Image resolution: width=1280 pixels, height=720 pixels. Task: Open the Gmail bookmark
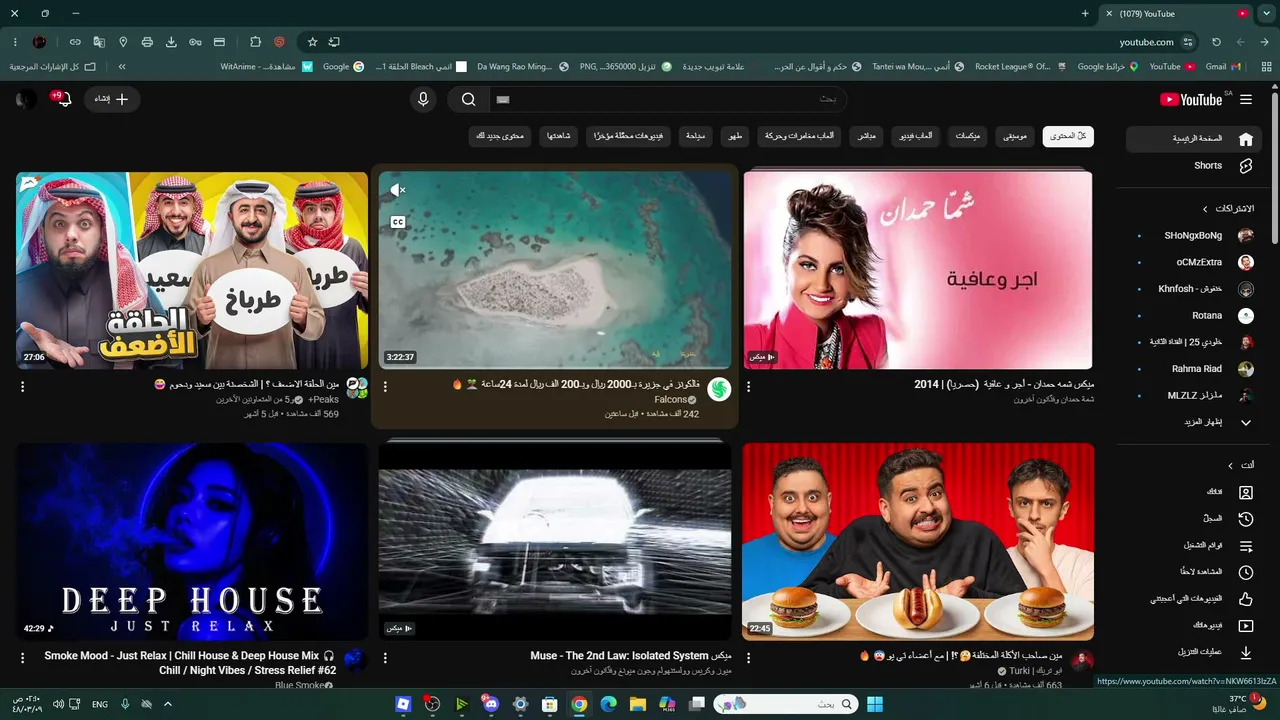pos(1223,66)
